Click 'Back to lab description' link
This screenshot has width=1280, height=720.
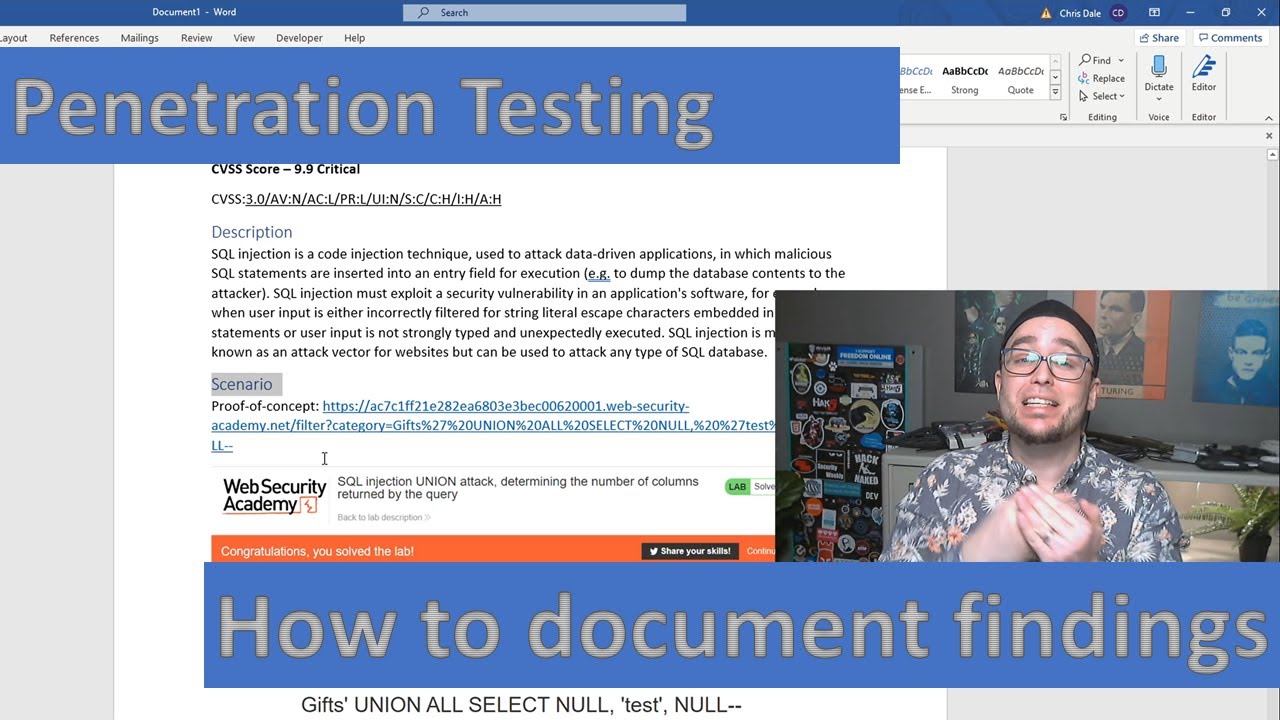coord(384,517)
